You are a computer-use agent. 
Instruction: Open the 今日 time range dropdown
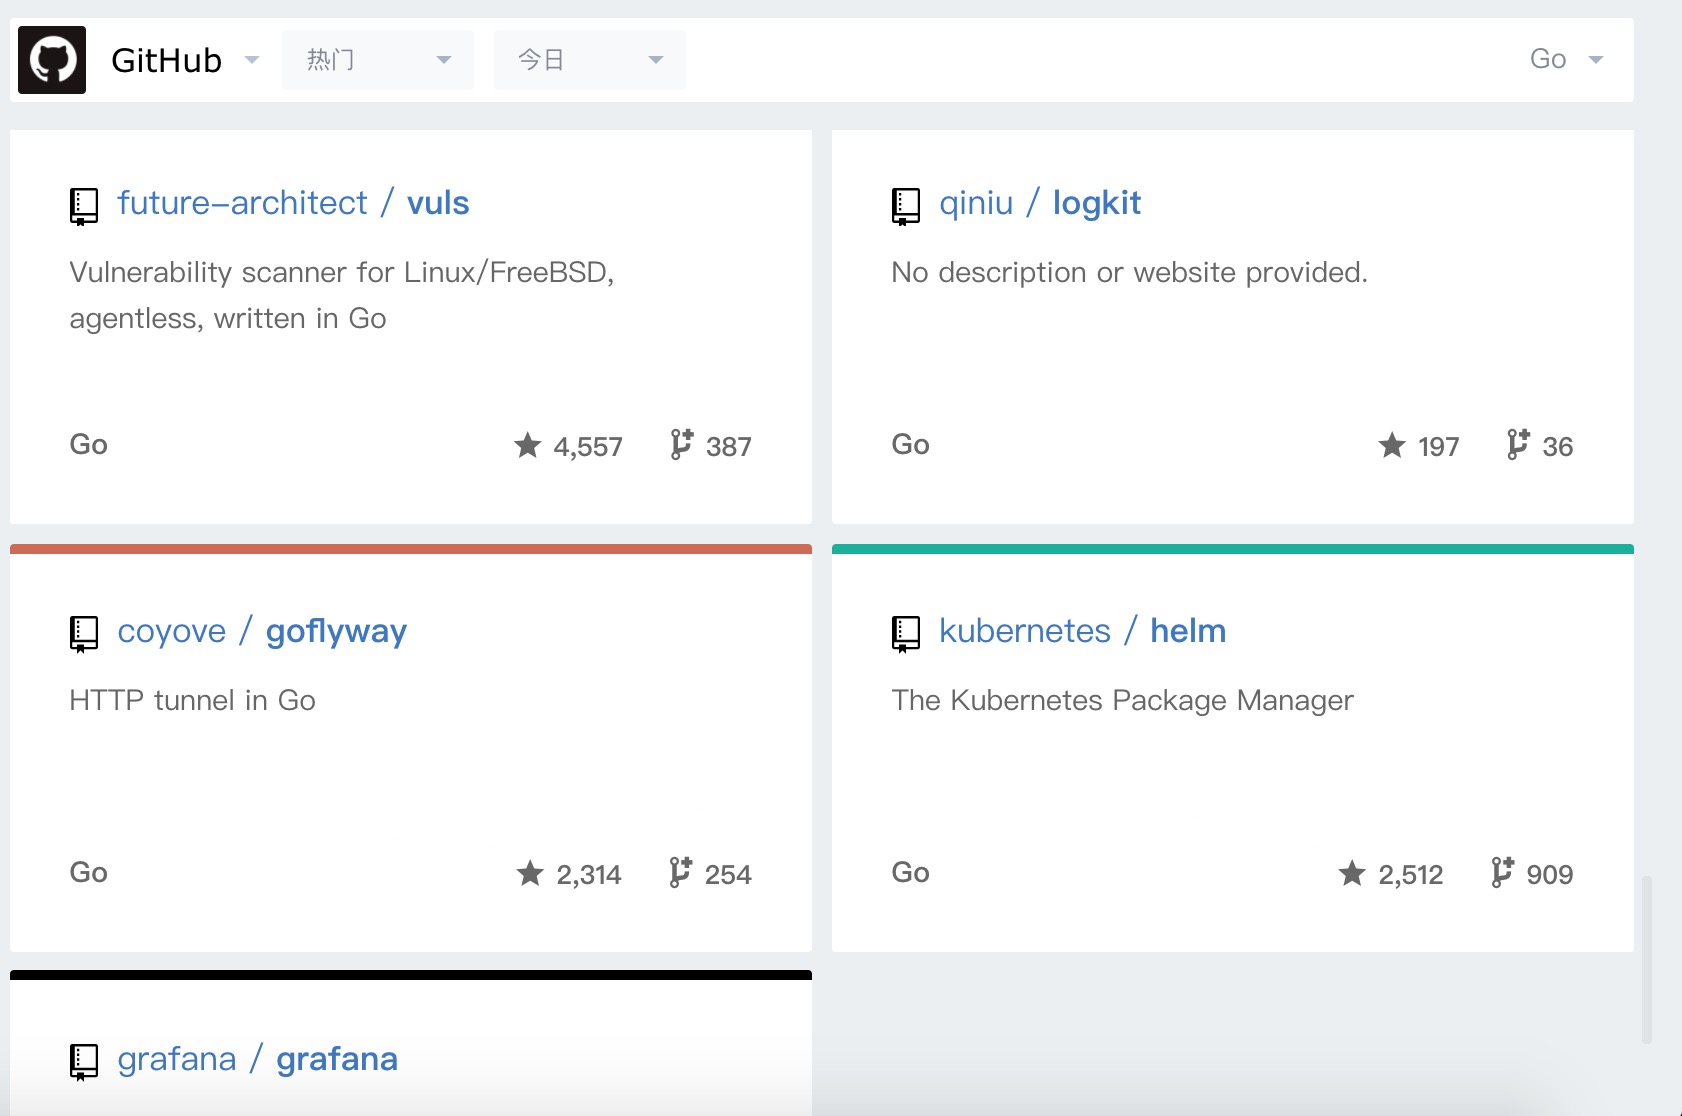coord(590,60)
